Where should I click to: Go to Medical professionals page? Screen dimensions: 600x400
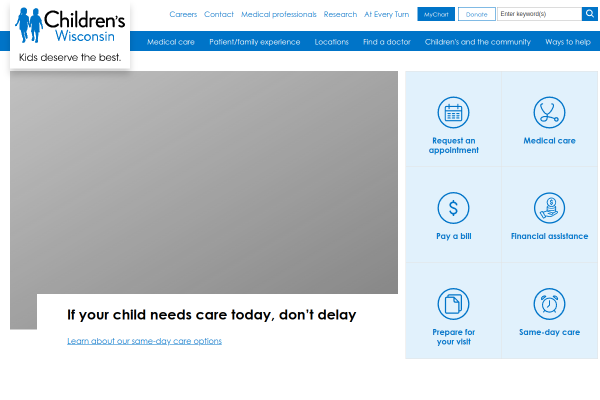(x=279, y=14)
